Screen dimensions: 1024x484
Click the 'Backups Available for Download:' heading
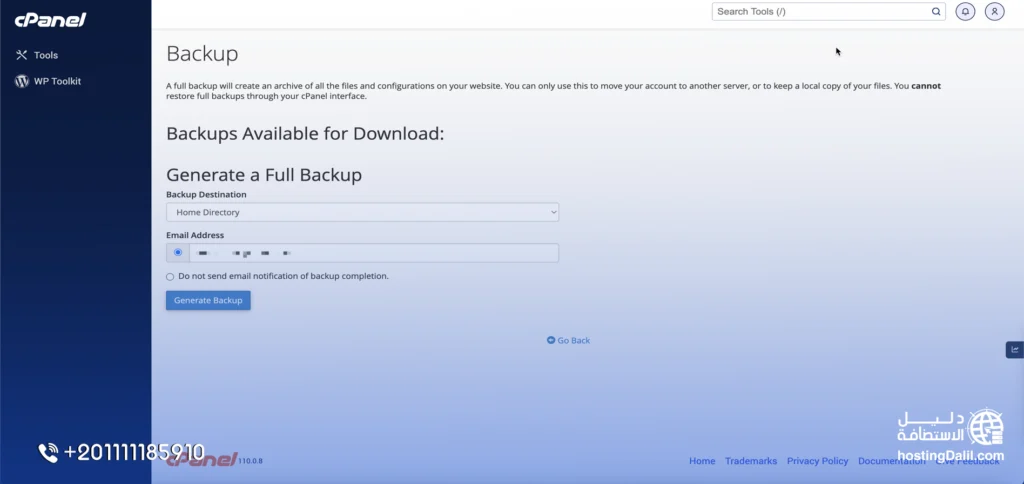pos(305,134)
